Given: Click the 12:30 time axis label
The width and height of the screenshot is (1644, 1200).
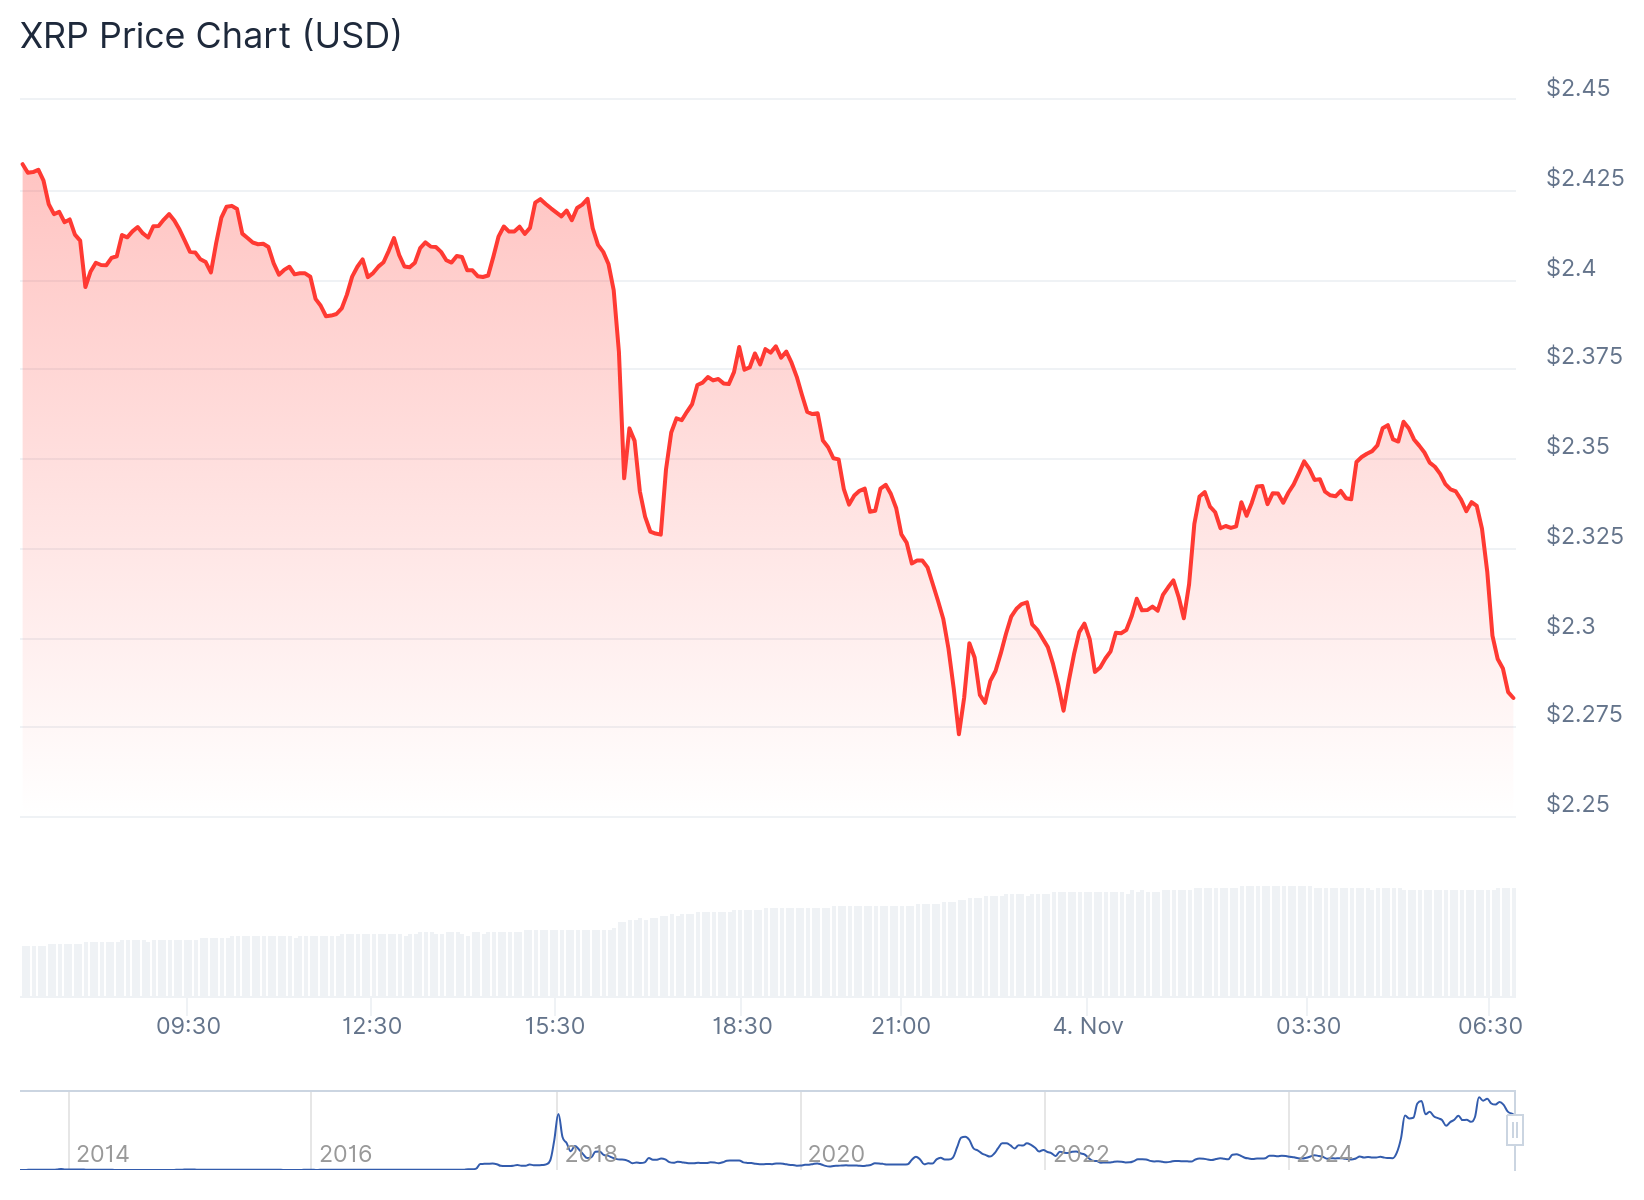Looking at the screenshot, I should [x=372, y=1026].
